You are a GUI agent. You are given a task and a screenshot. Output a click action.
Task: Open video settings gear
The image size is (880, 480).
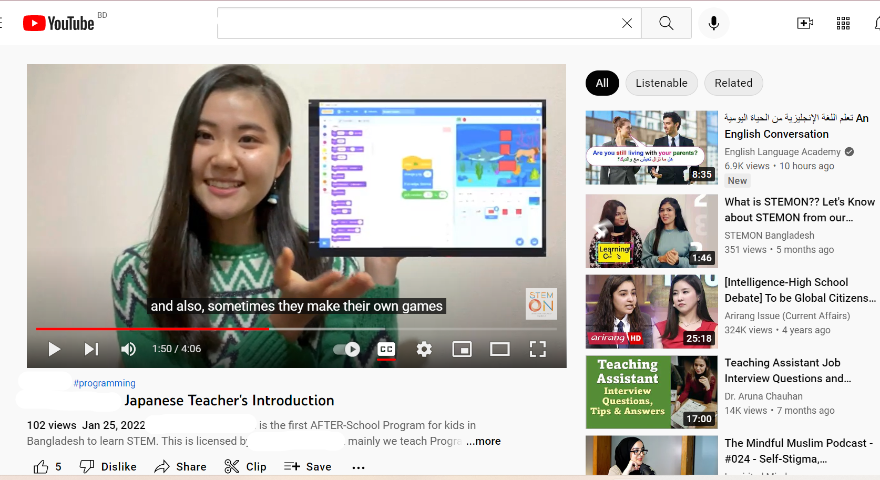(x=424, y=349)
